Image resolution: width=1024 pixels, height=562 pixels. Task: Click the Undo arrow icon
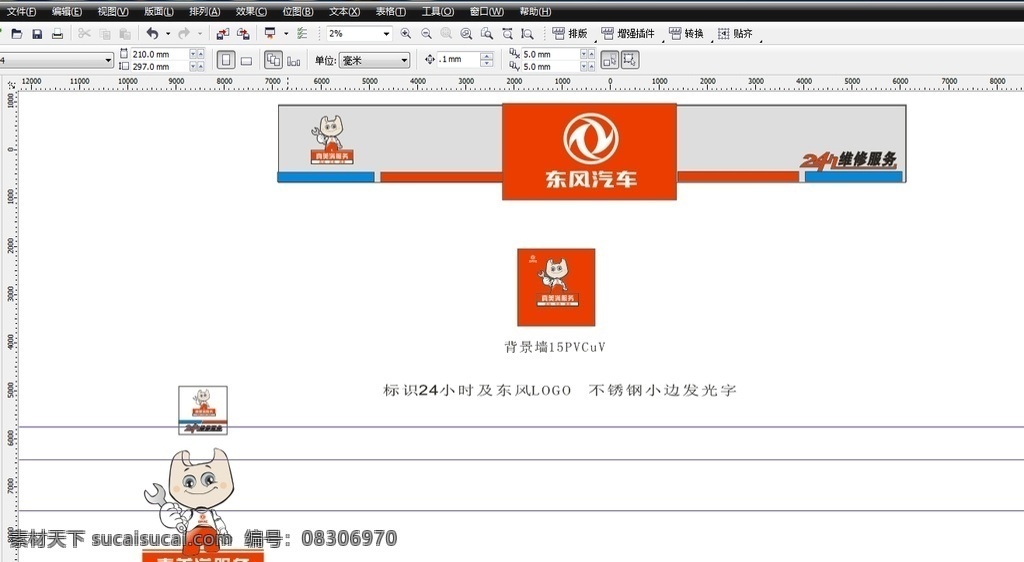[x=152, y=33]
